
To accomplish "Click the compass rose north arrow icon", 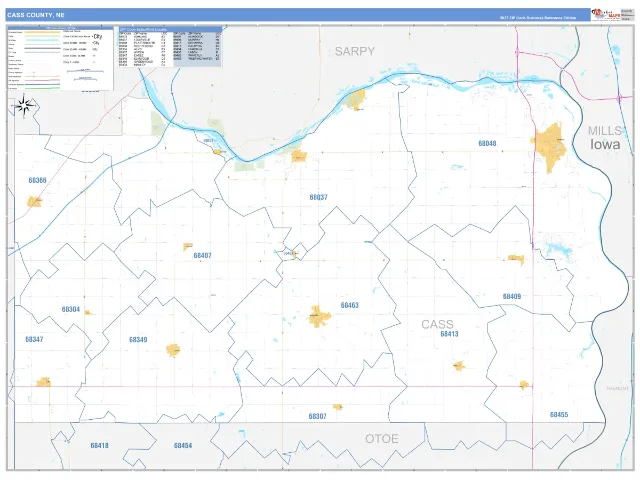I will coord(24,106).
